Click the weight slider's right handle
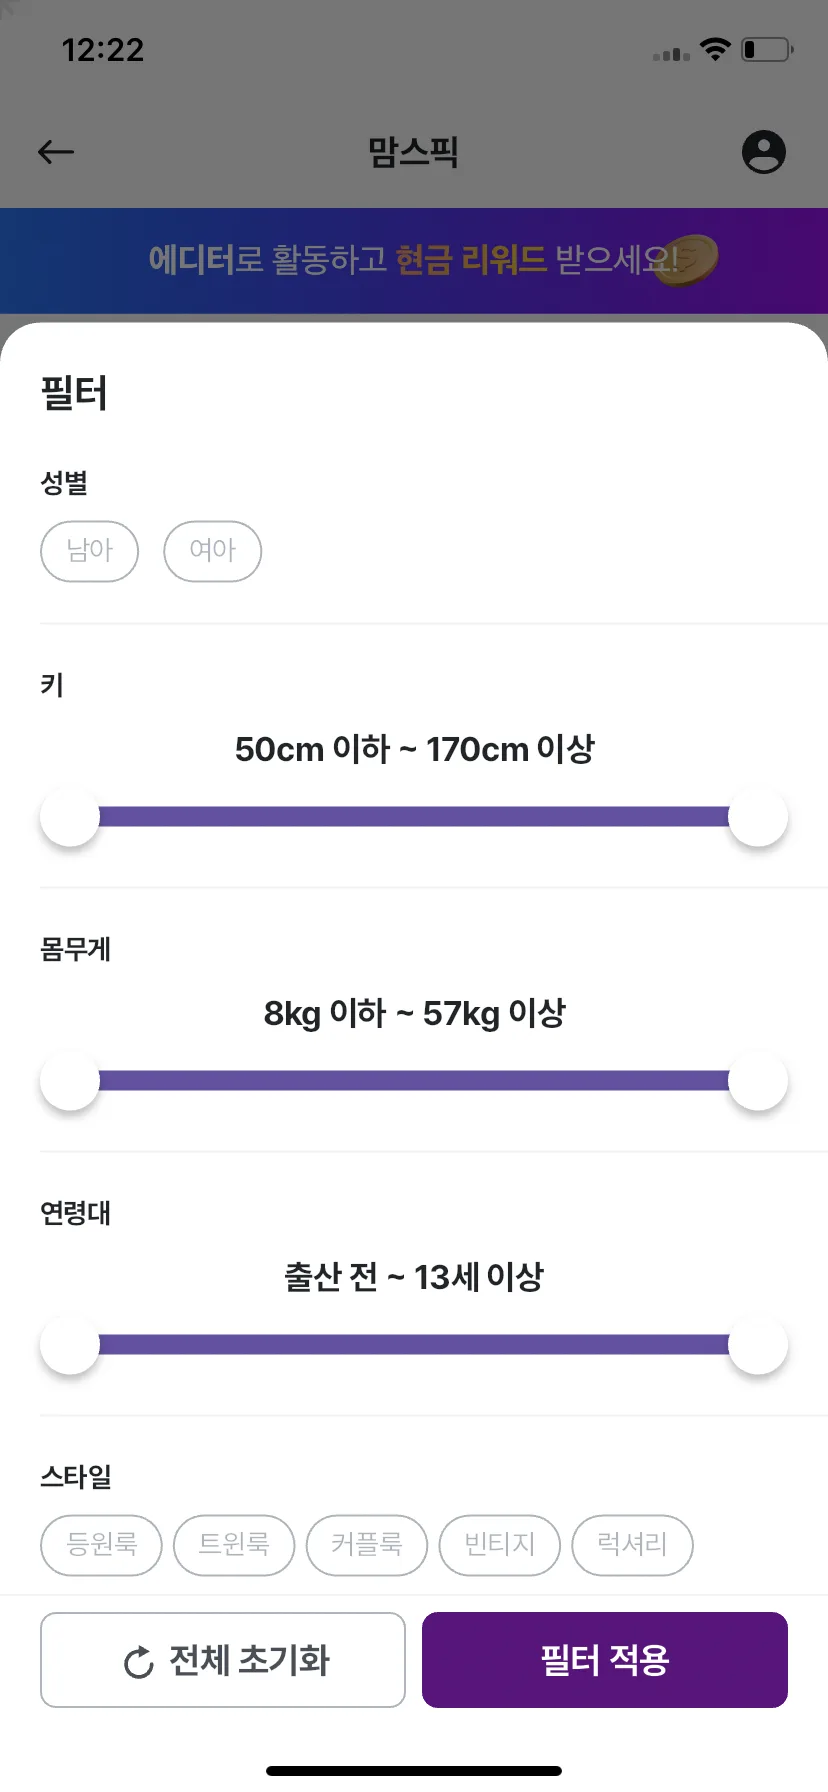 (758, 1081)
